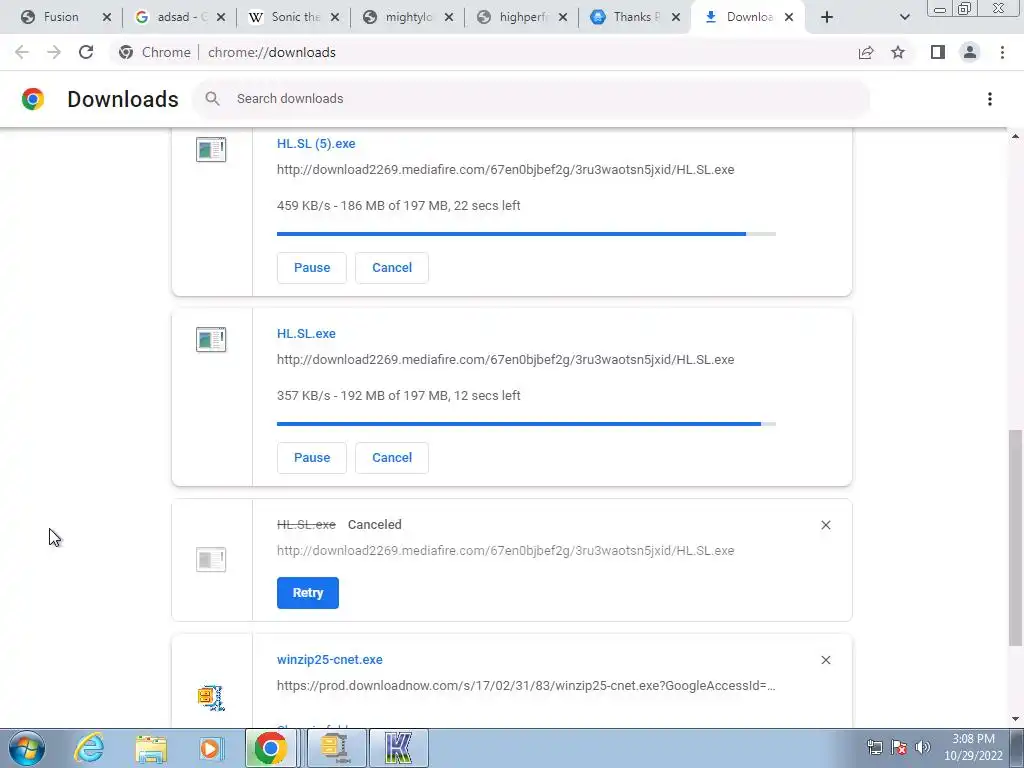This screenshot has width=1024, height=768.
Task: Focus the Search downloads field
Action: [532, 99]
